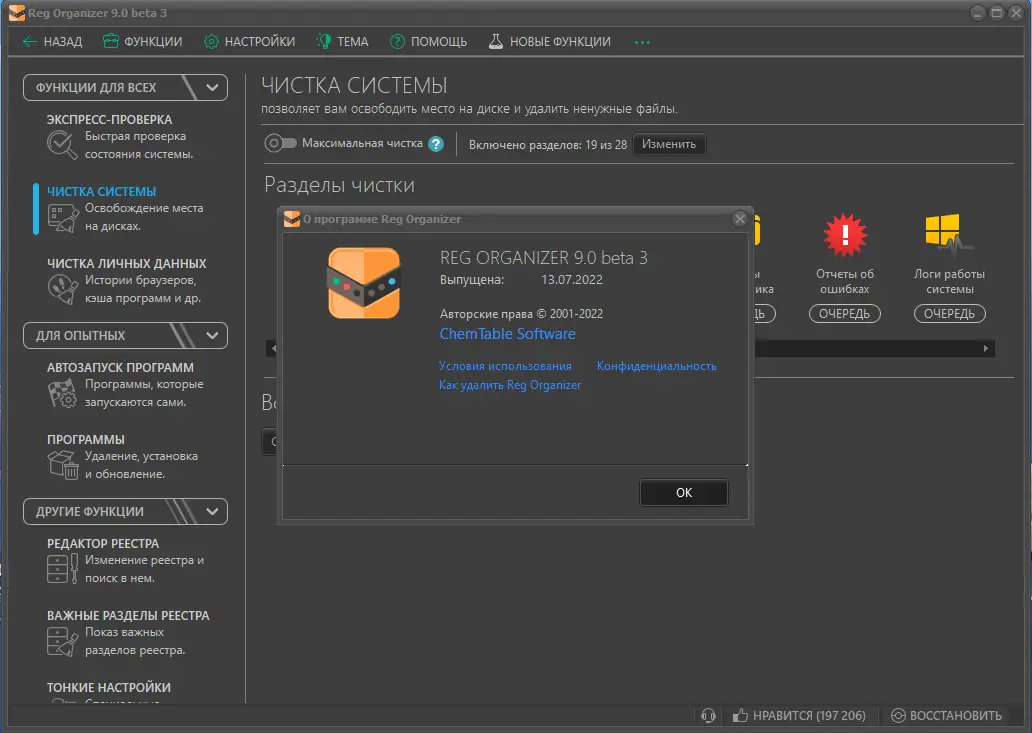Click the АВТОЗАПУСК ПРОГРАММ flag icon

[x=63, y=394]
